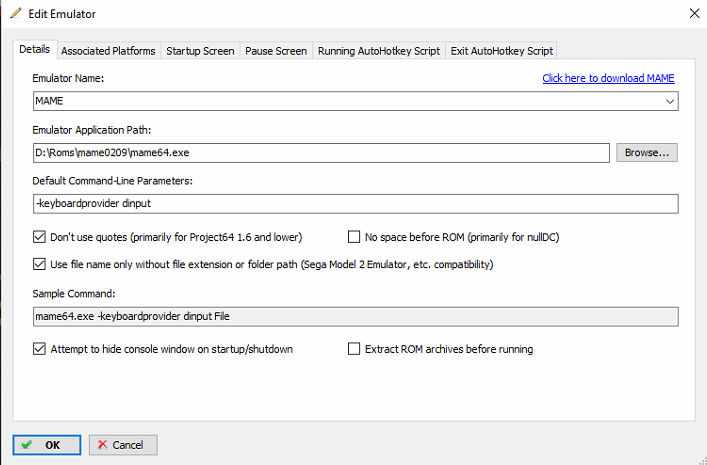Toggle Attempt to hide console window checkbox
The height and width of the screenshot is (465, 707).
pyautogui.click(x=39, y=349)
